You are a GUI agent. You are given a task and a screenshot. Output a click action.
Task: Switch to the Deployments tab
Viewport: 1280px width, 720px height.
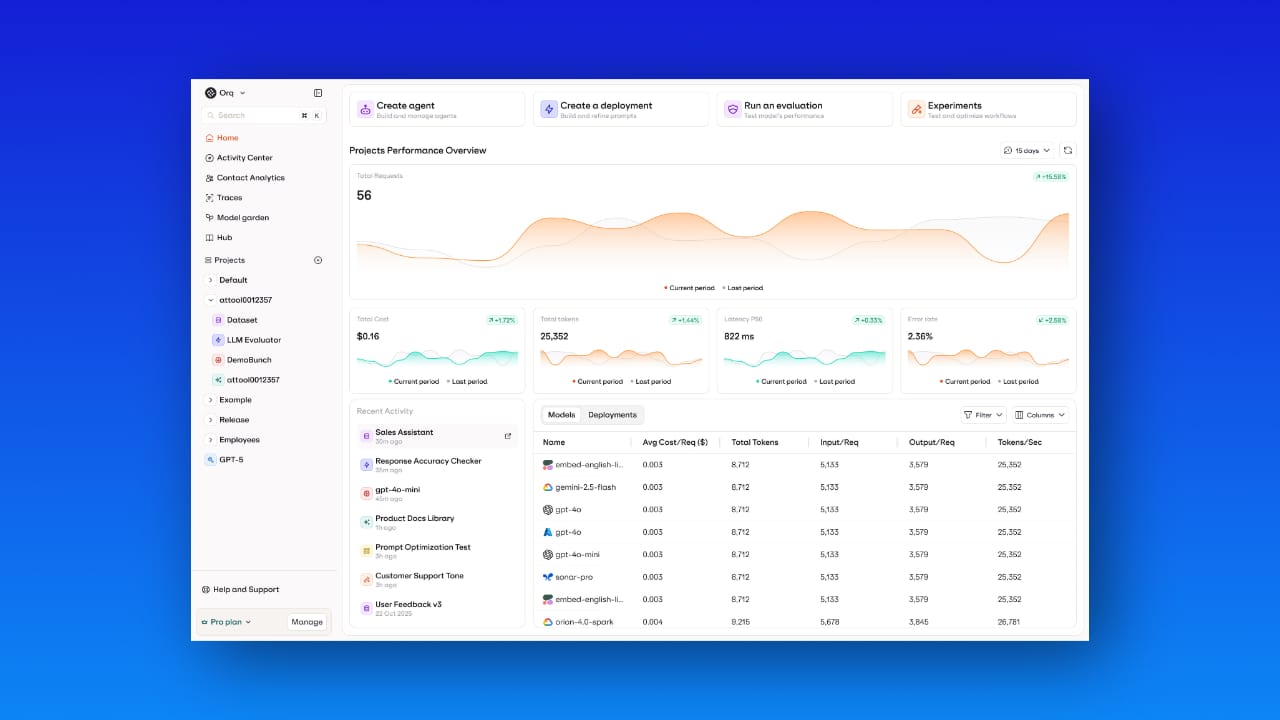point(612,414)
